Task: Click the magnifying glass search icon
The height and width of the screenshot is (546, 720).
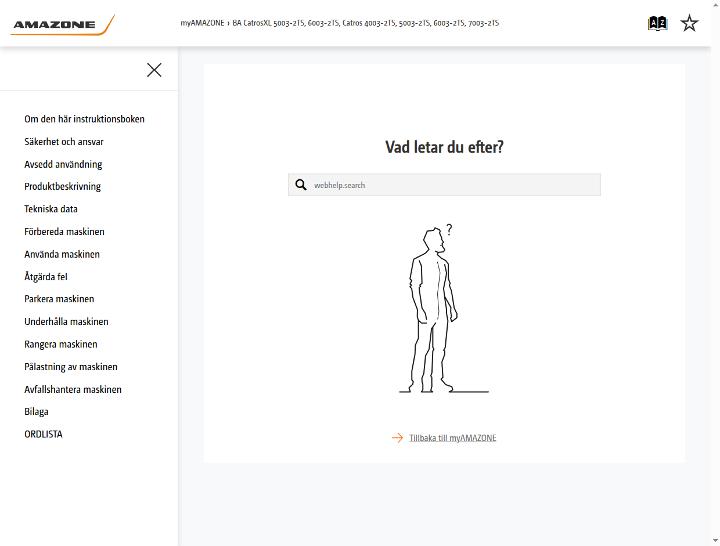Action: [x=301, y=185]
